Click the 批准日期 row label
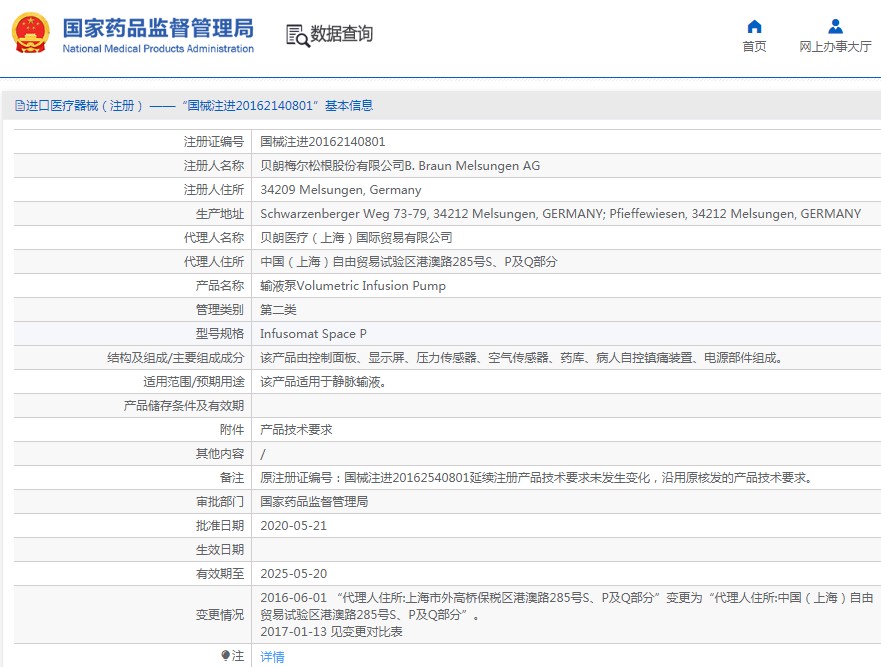The image size is (881, 667). (220, 526)
